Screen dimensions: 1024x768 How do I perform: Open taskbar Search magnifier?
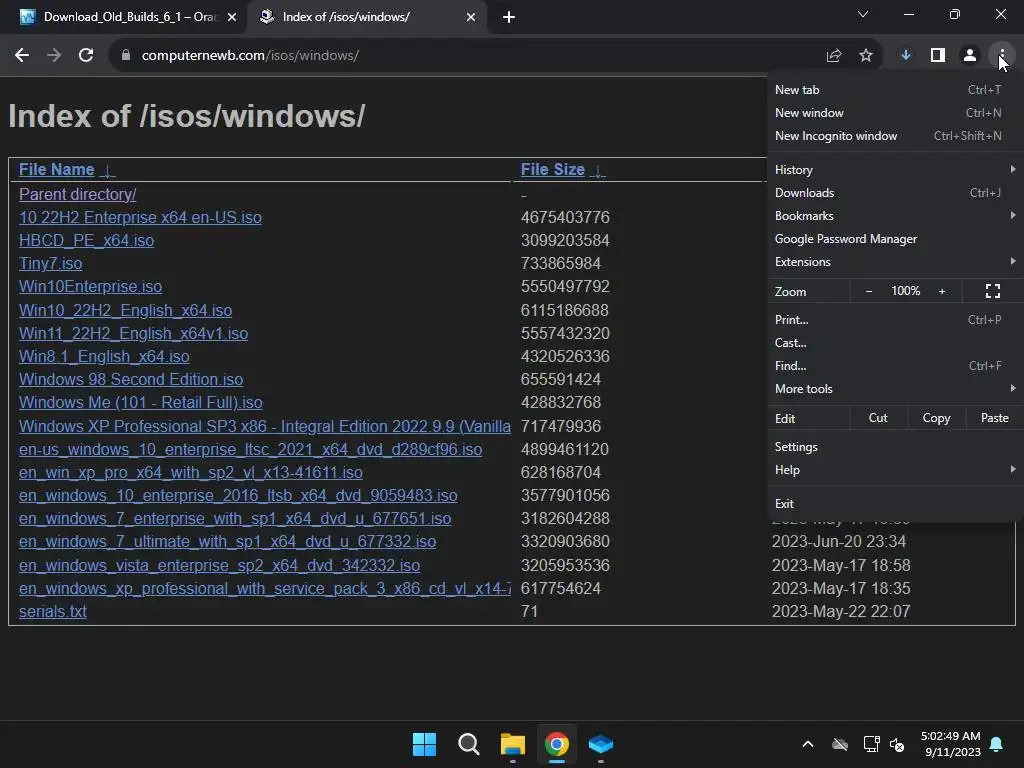468,744
